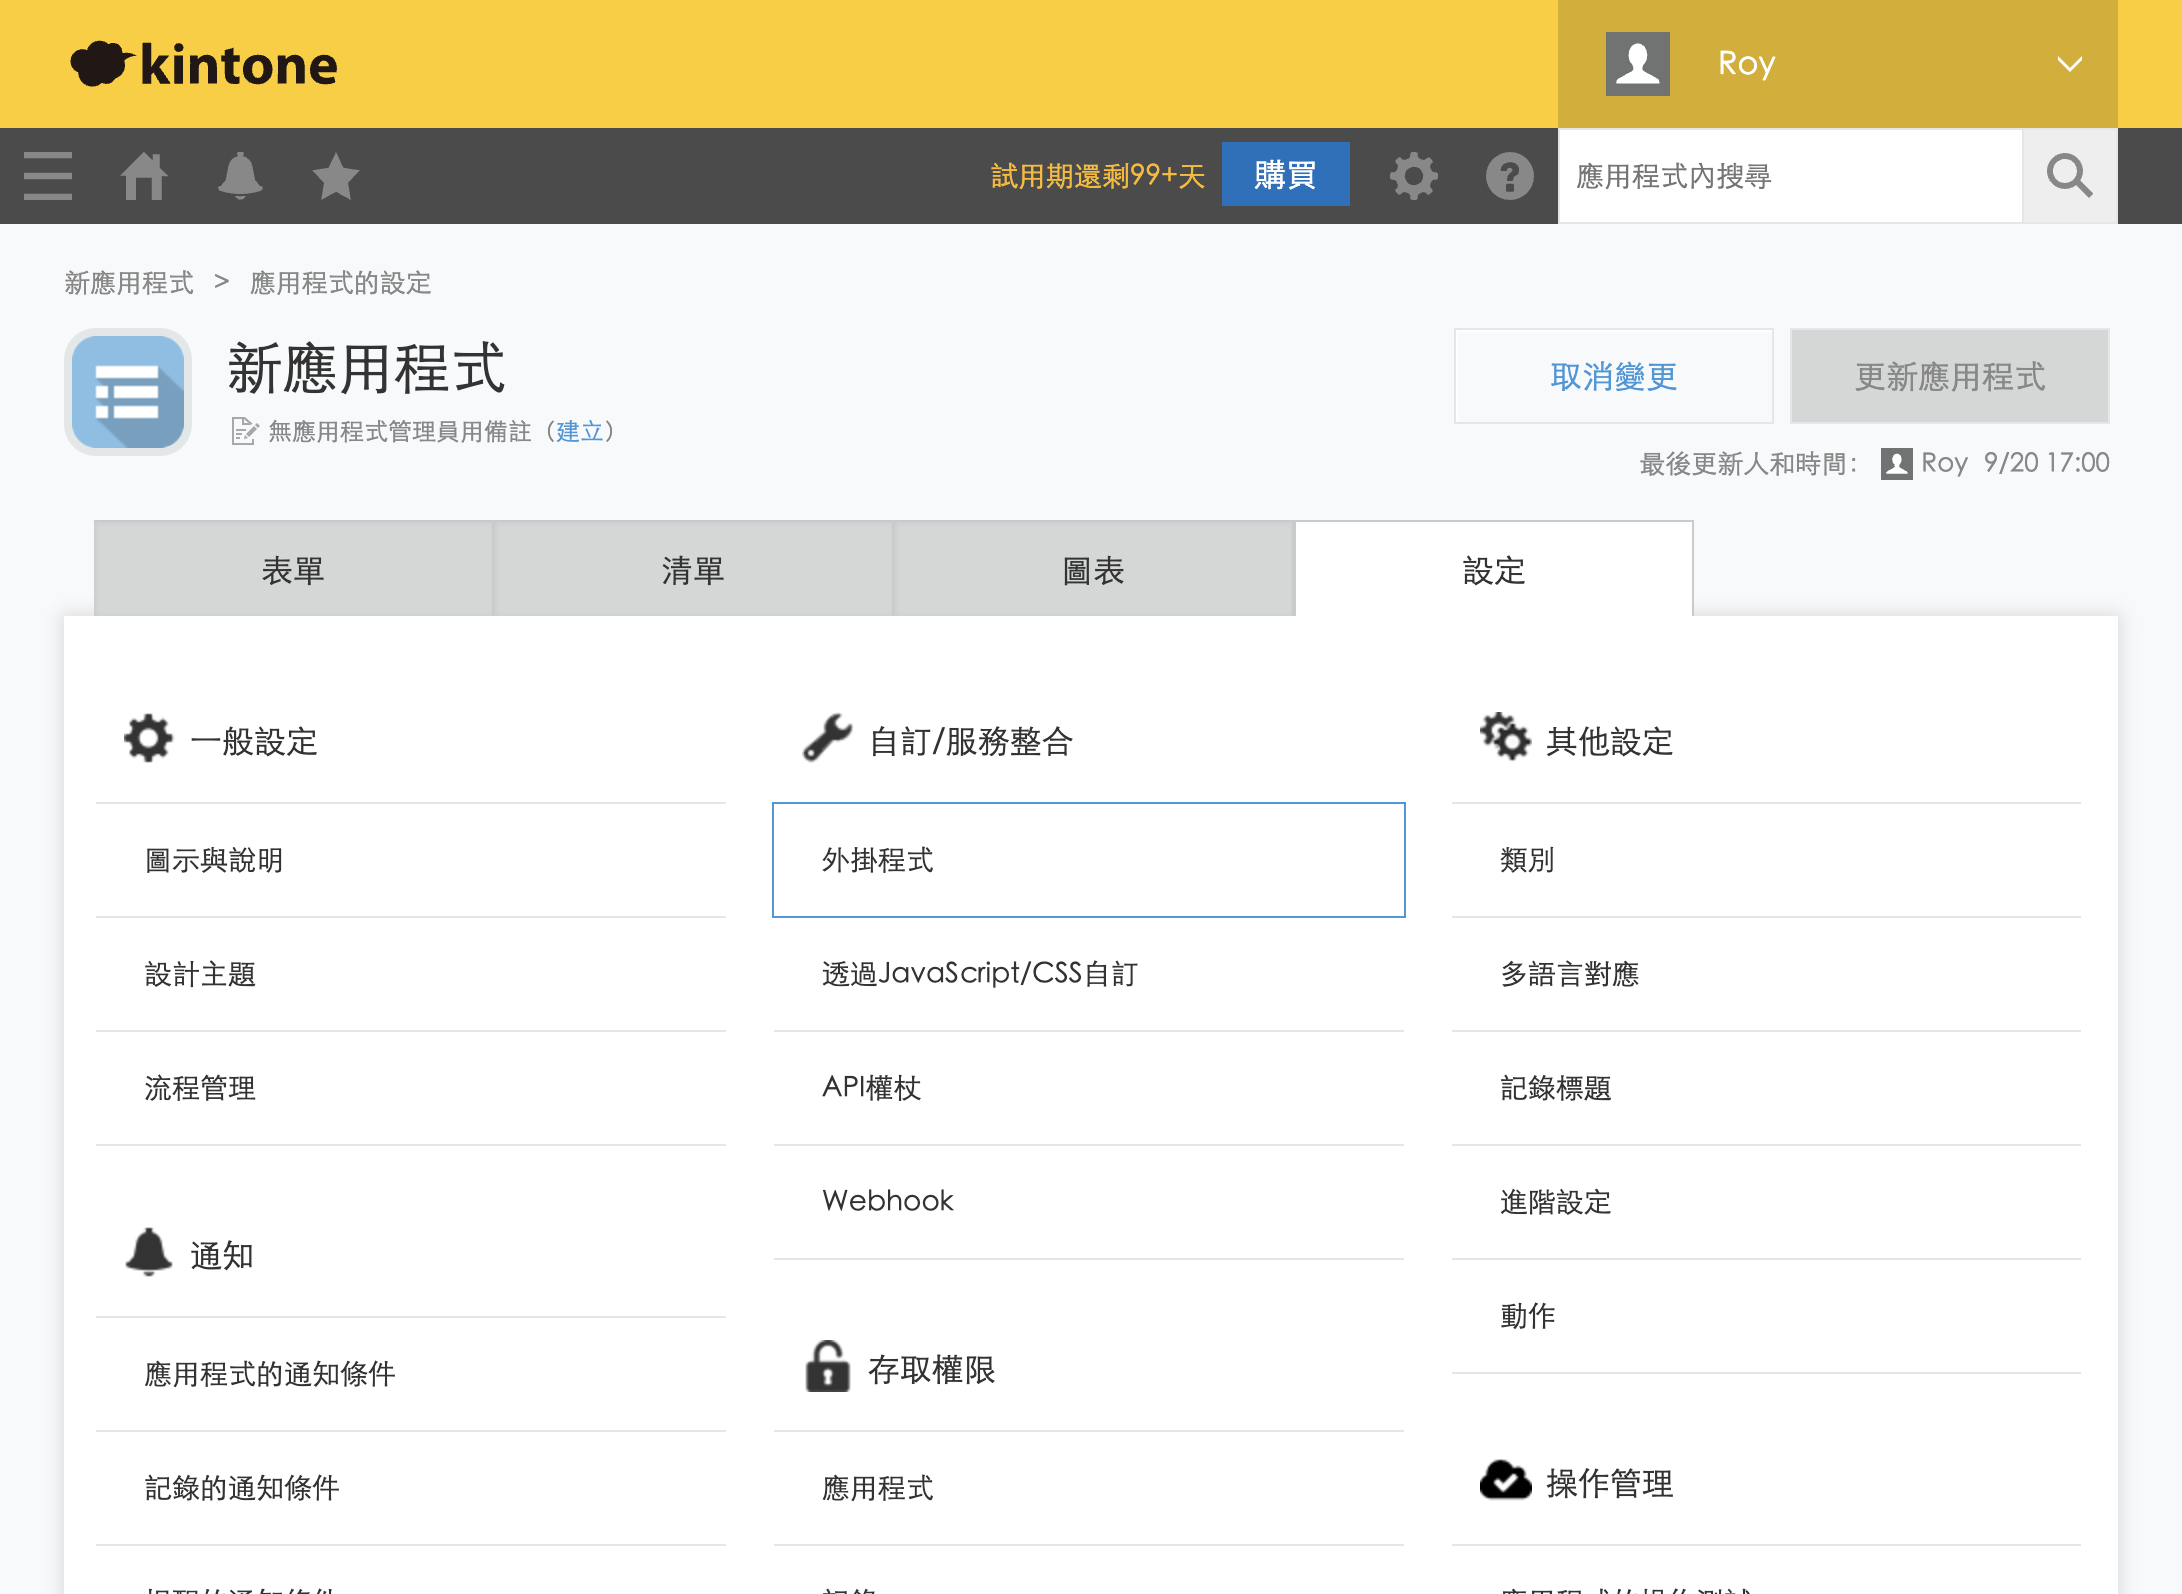Open notifications bell in the toolbar
The image size is (2182, 1594).
pos(240,176)
